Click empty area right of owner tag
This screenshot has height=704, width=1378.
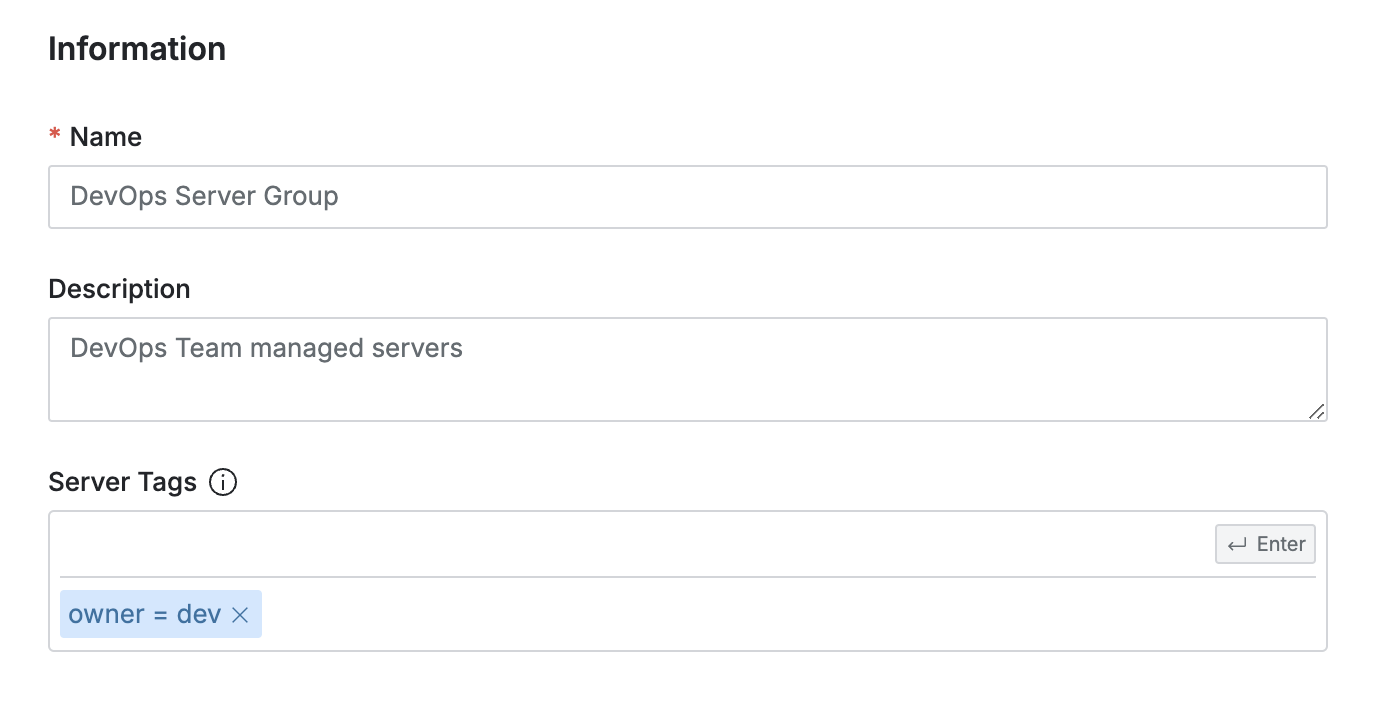point(790,614)
